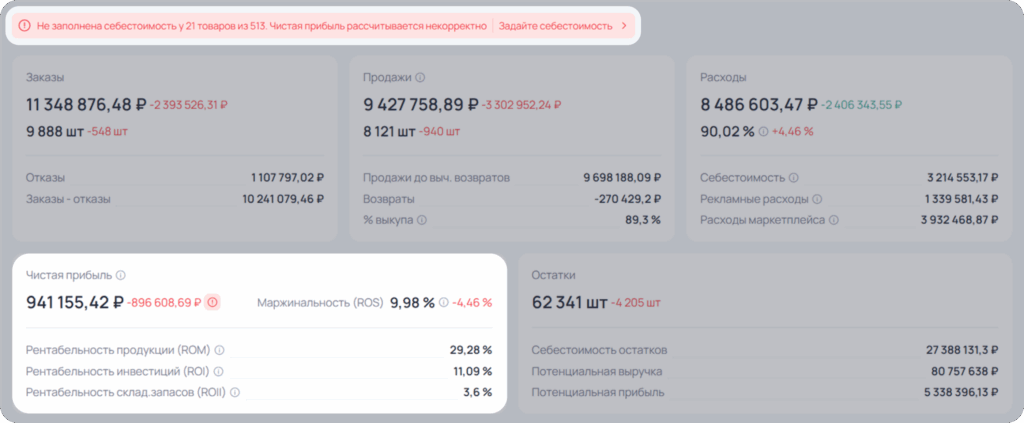The height and width of the screenshot is (423, 1024).
Task: Click the 'Не заполнена себестоимость' alert text
Action: 262,26
